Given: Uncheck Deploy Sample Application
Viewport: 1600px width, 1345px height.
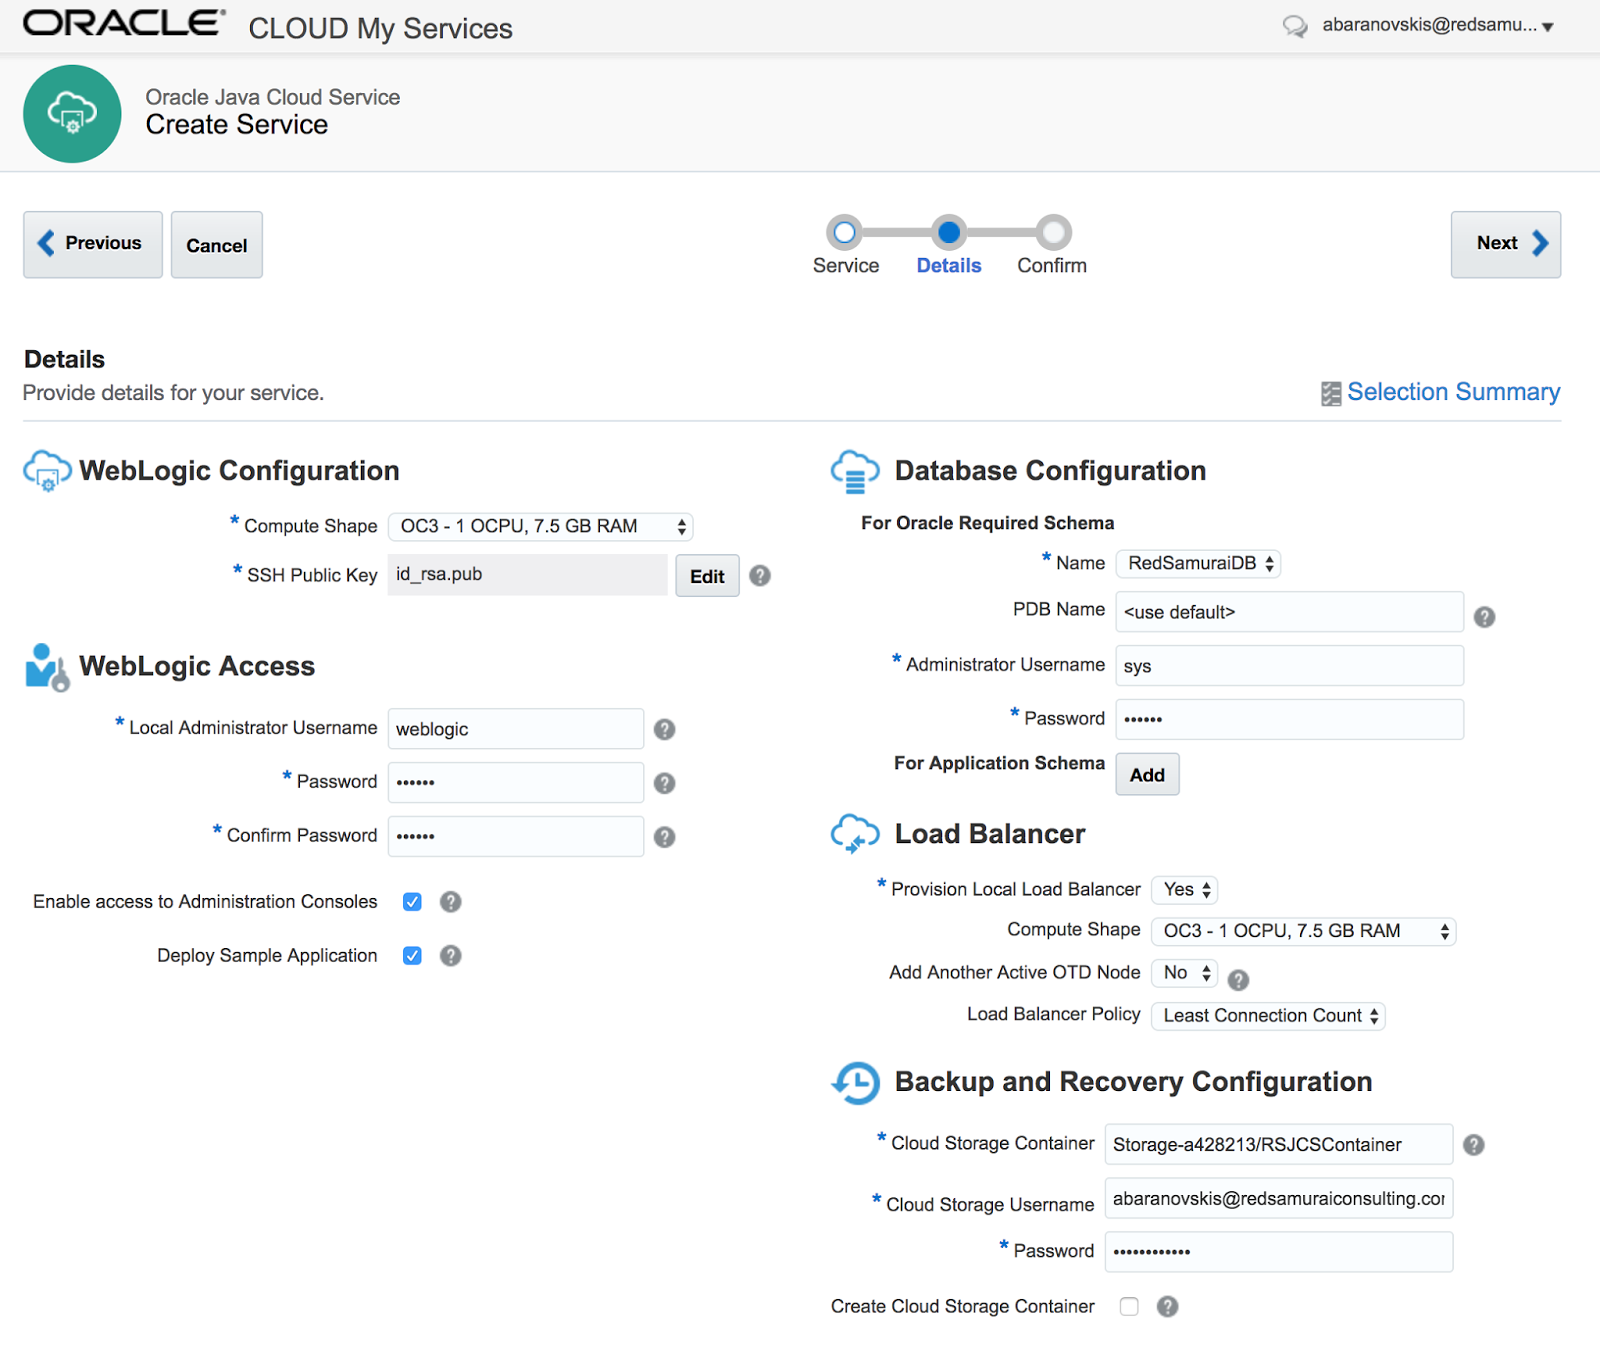Looking at the screenshot, I should (x=412, y=955).
